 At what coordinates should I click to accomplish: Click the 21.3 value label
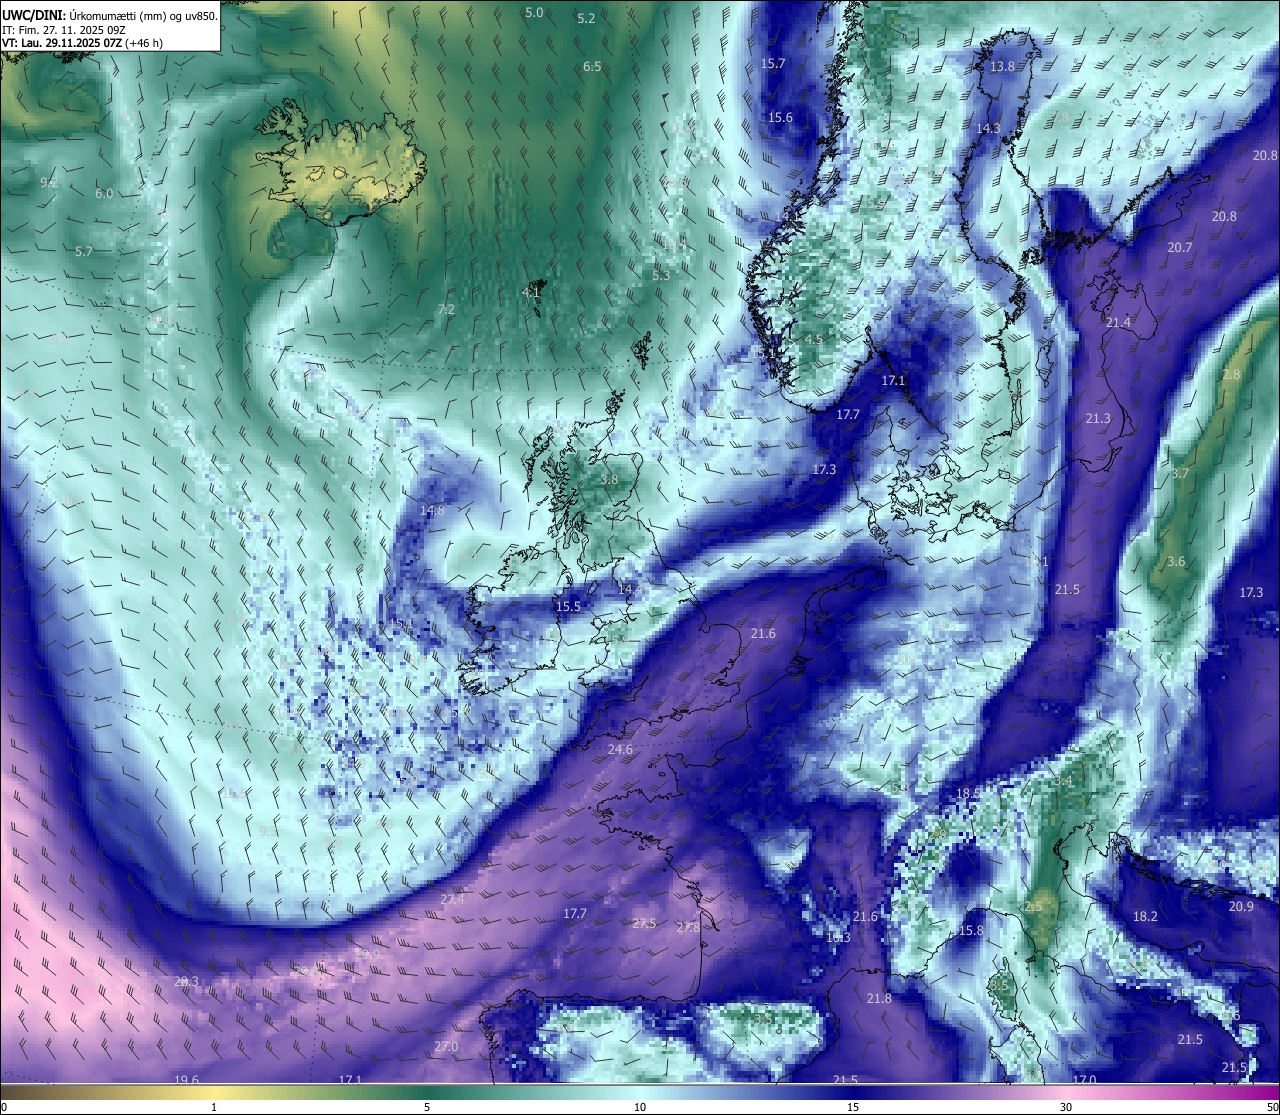(1098, 418)
